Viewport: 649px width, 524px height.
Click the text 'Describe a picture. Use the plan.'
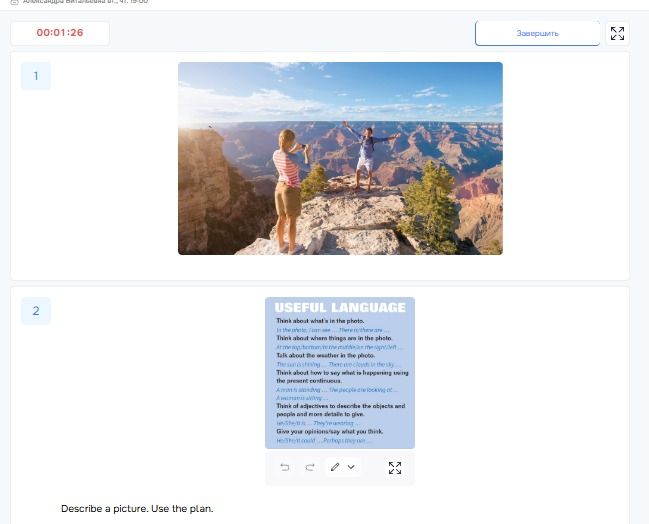pyautogui.click(x=137, y=508)
